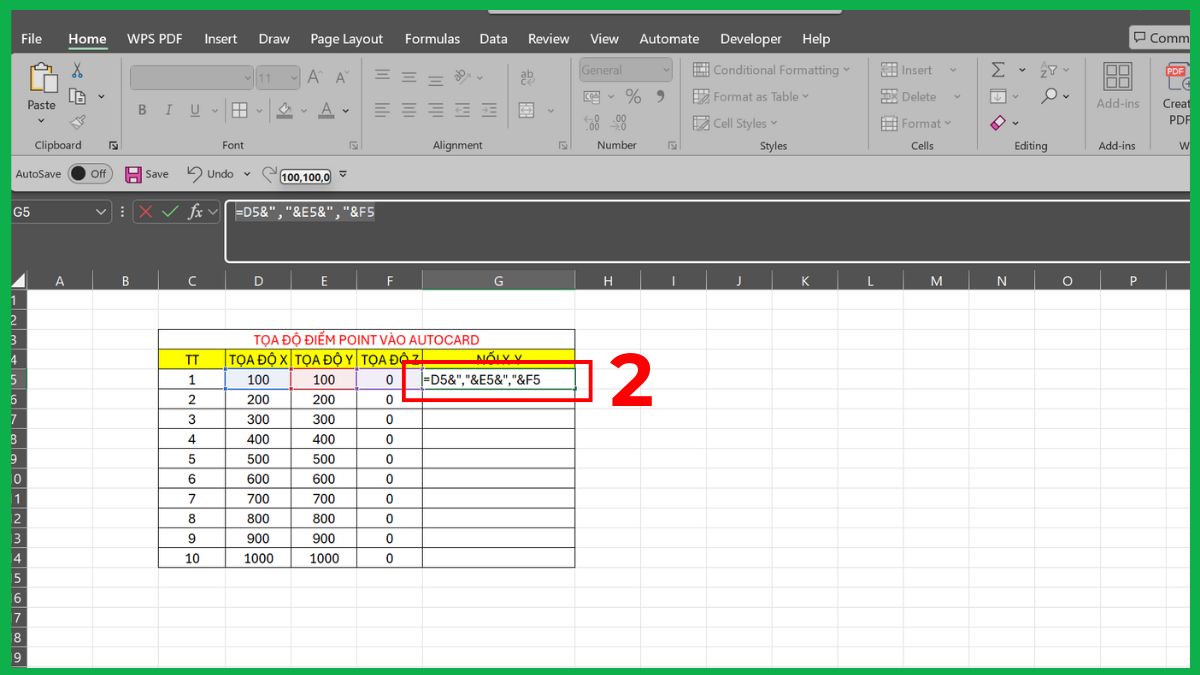Apply the Percent Style icon
The width and height of the screenshot is (1200, 675).
[631, 96]
